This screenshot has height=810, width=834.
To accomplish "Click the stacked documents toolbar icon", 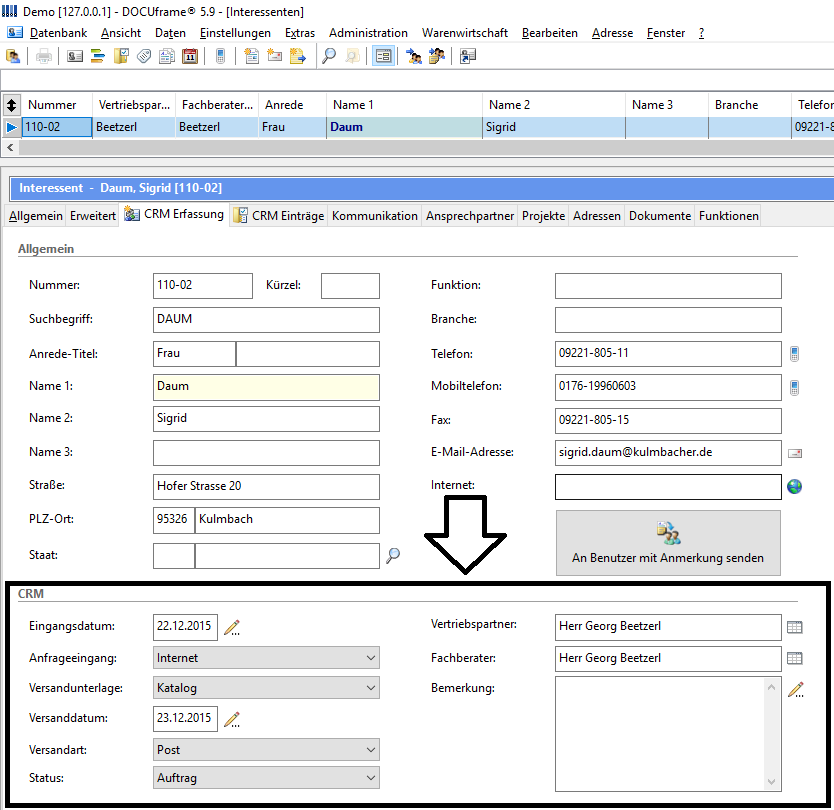I will coord(167,56).
